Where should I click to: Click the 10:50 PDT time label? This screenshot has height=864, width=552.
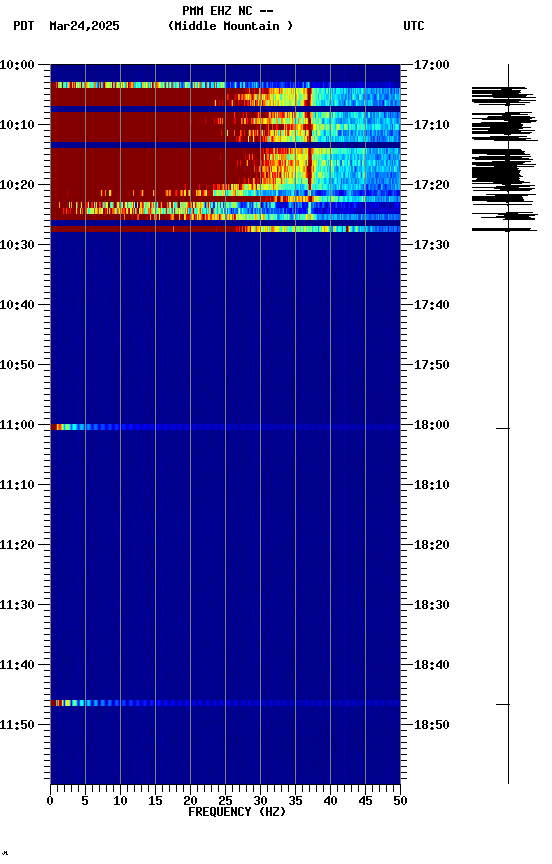pyautogui.click(x=17, y=365)
